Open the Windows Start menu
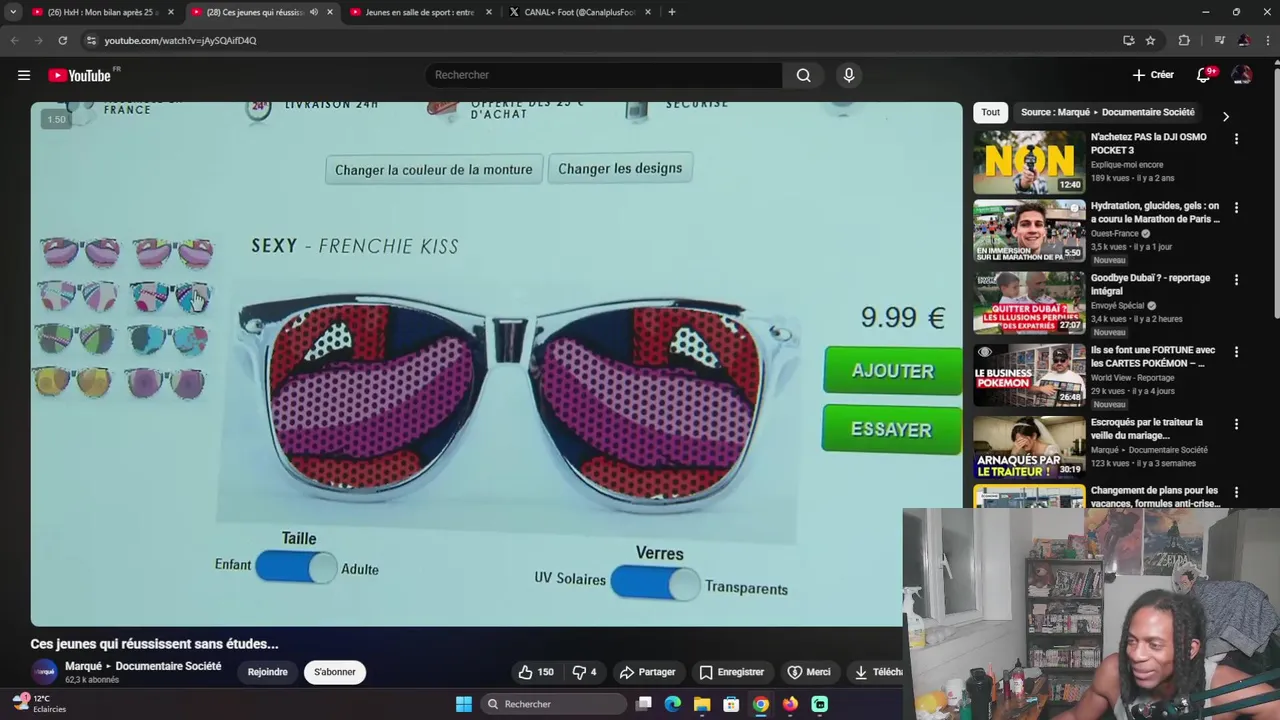 point(464,704)
